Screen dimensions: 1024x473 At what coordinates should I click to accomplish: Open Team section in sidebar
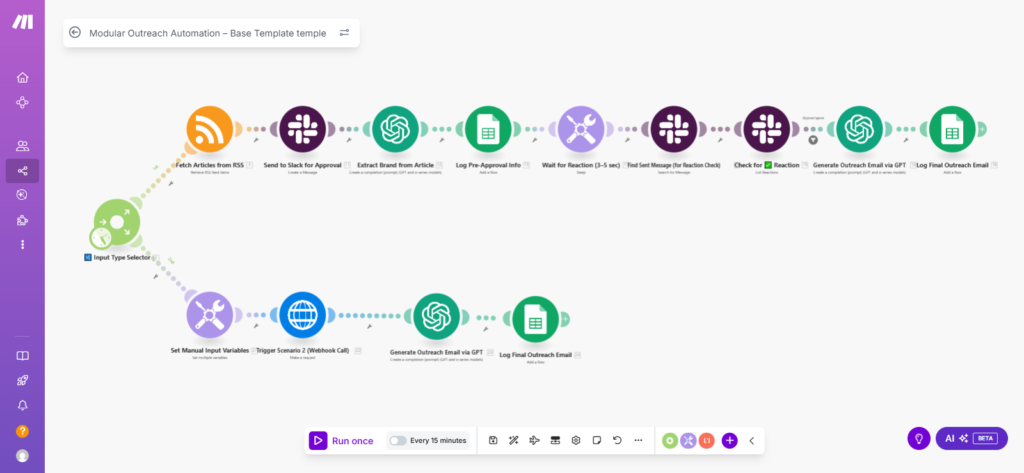22,146
